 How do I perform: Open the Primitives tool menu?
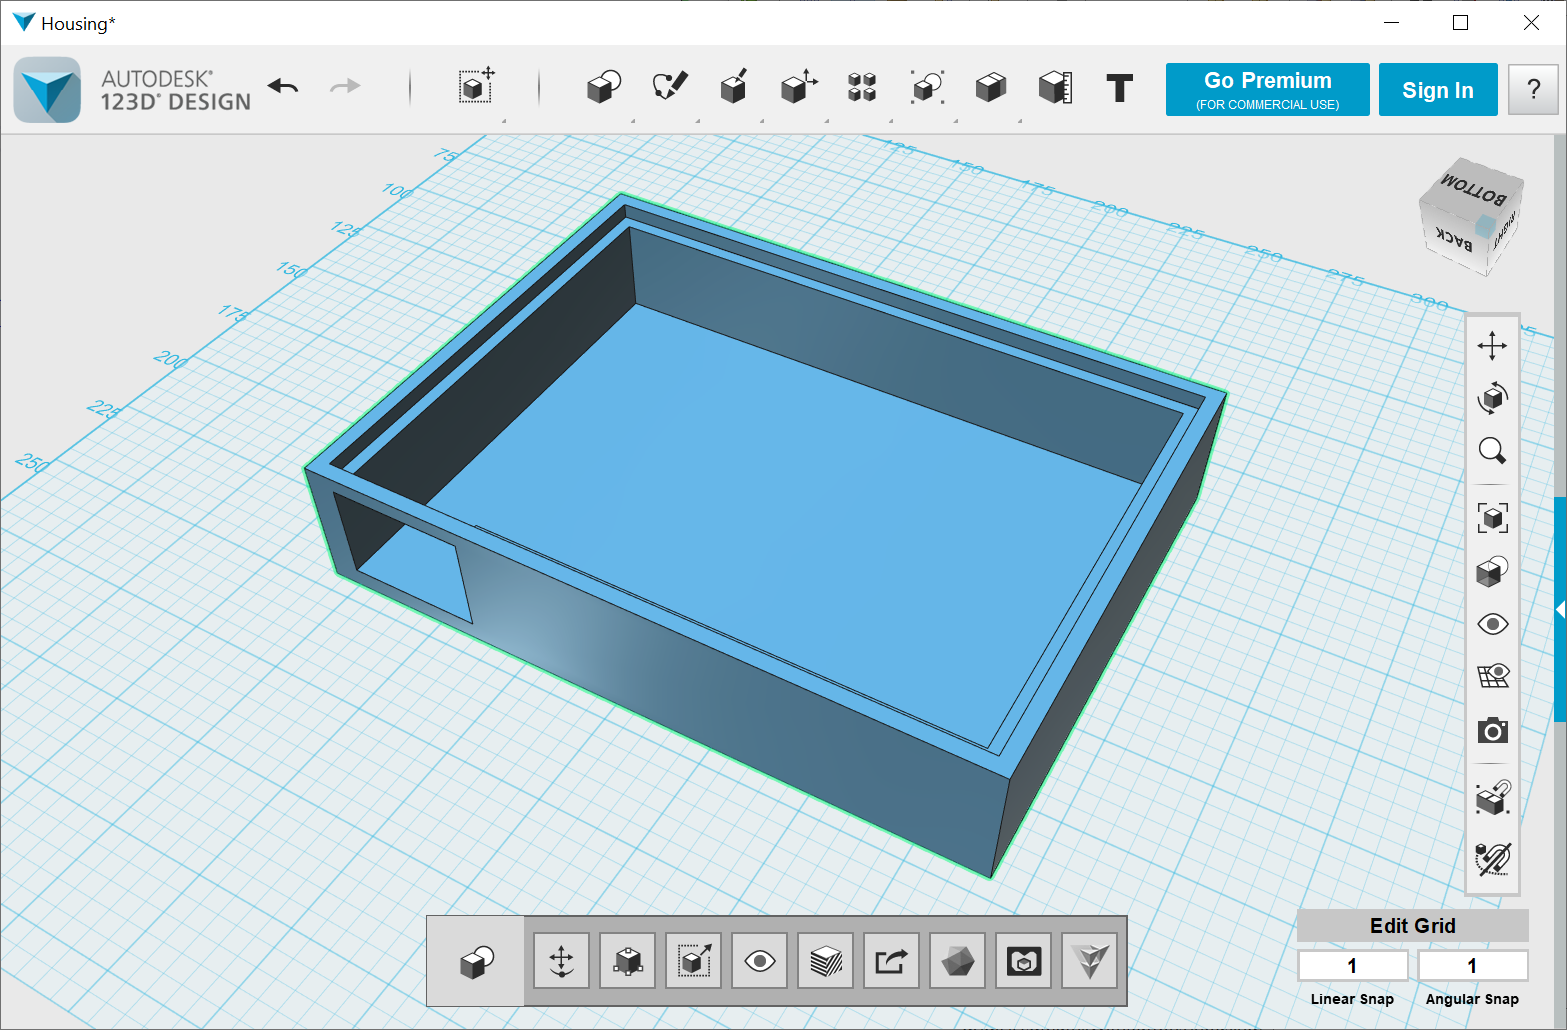click(x=603, y=87)
